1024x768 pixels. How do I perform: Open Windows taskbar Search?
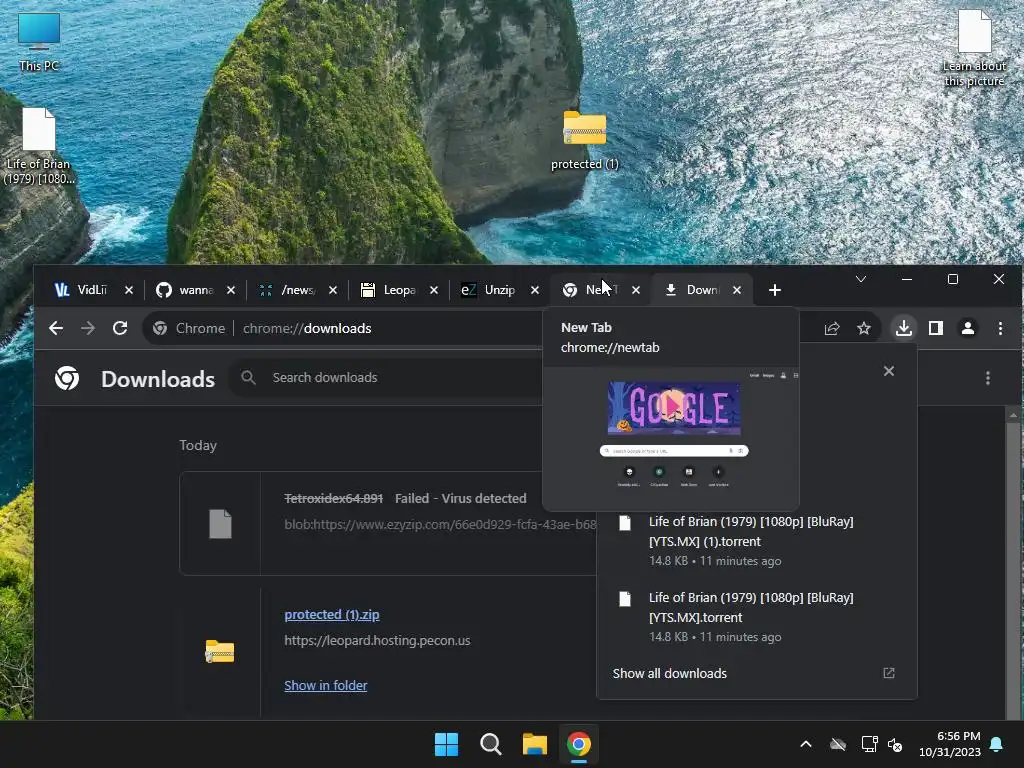(x=490, y=744)
